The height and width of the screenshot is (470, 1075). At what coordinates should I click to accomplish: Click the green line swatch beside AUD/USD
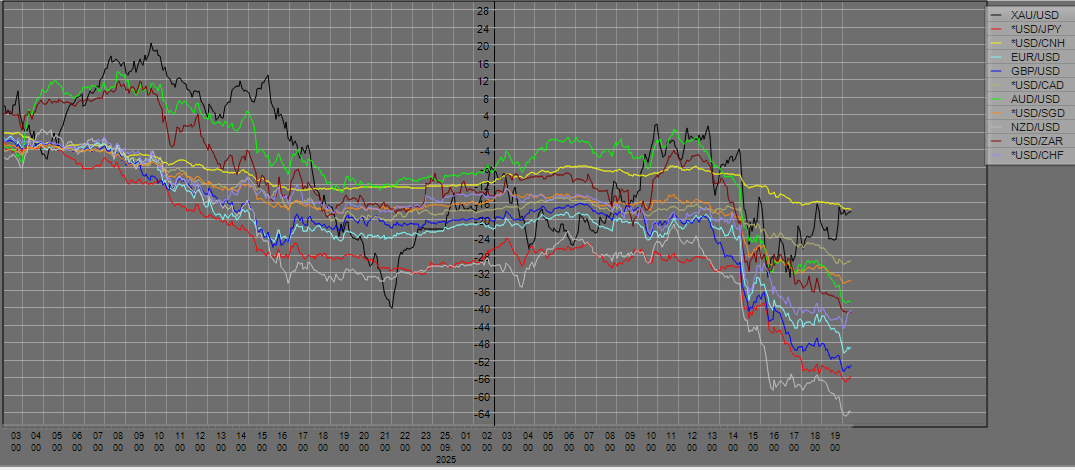point(996,99)
